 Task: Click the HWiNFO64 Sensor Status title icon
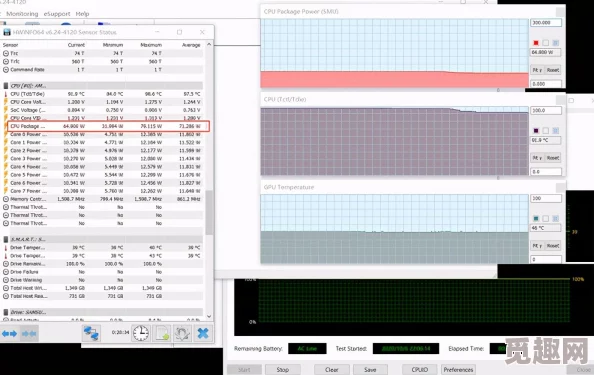click(x=6, y=32)
